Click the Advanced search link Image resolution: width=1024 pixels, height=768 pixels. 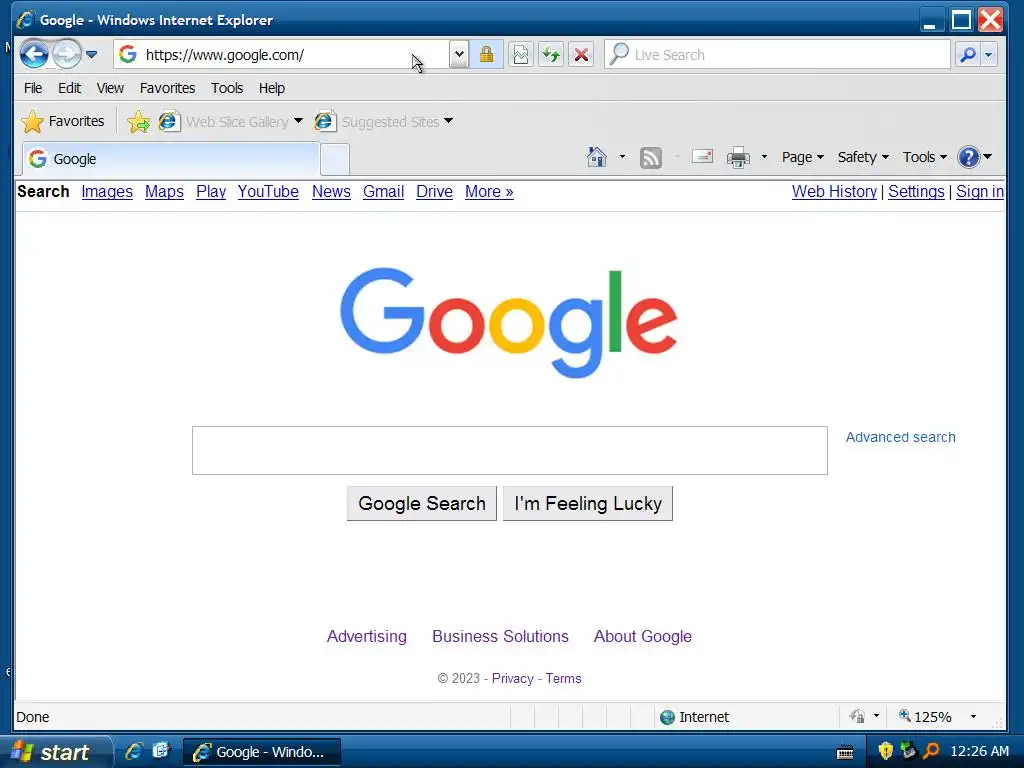900,438
